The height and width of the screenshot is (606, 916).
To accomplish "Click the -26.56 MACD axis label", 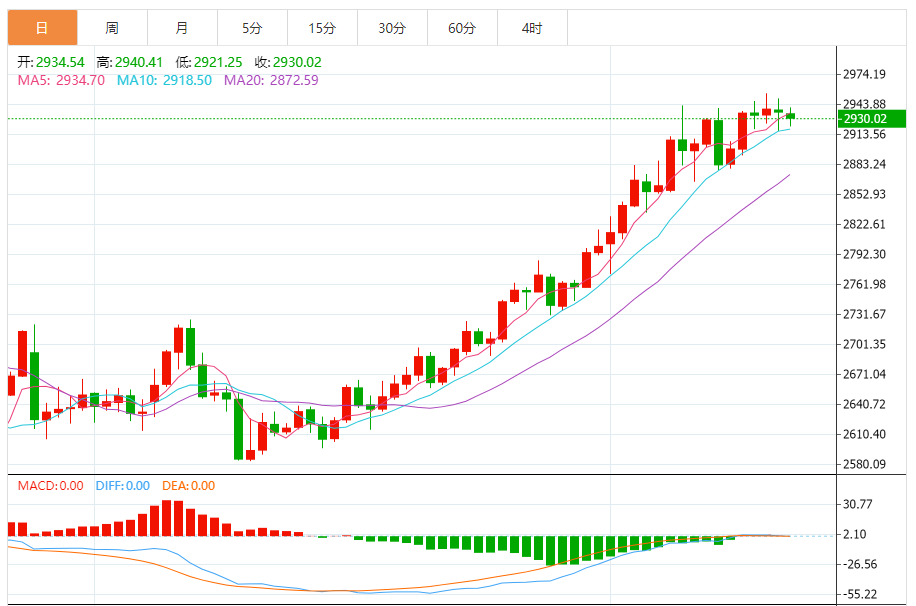I will click(x=860, y=564).
